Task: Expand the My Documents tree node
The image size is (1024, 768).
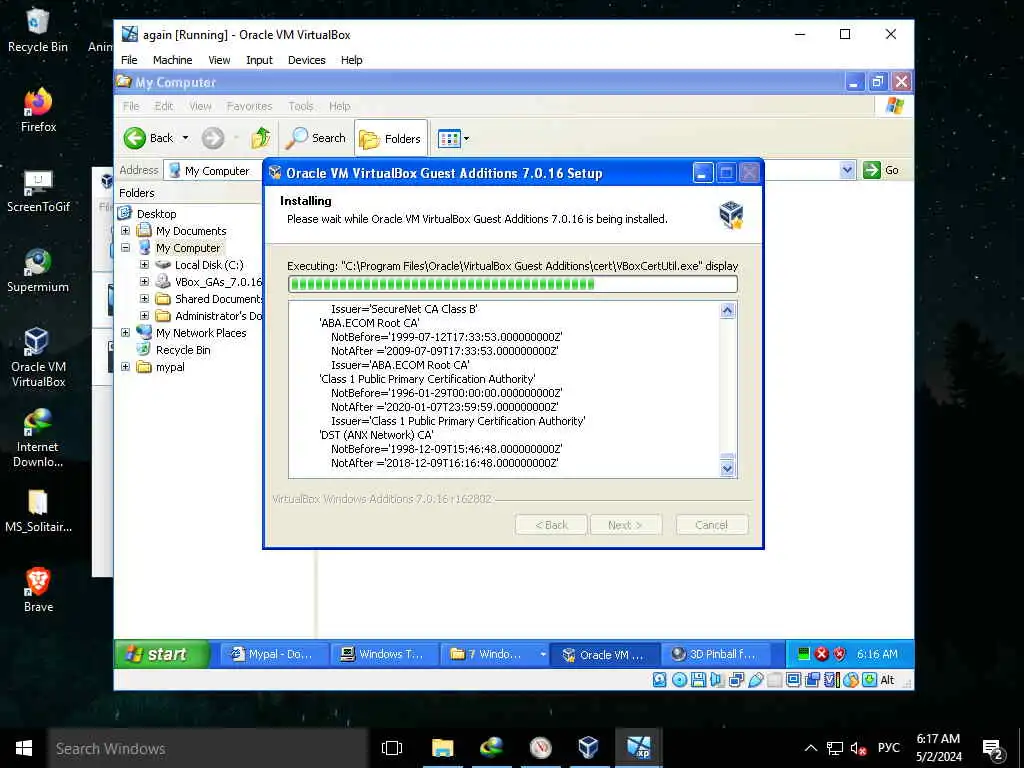Action: point(125,231)
